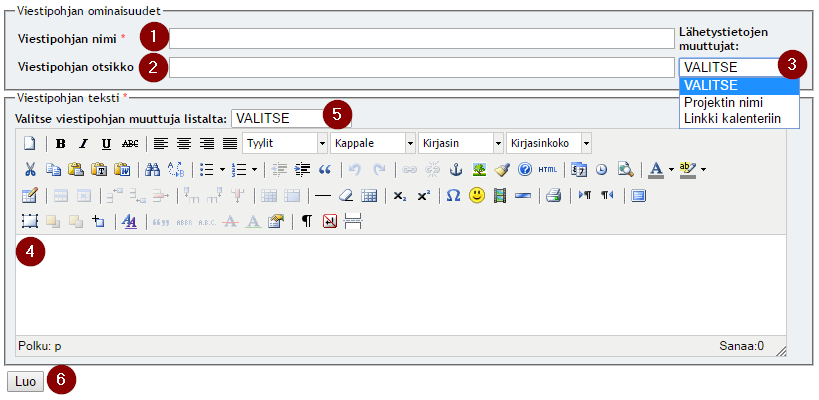The width and height of the screenshot is (819, 400).
Task: Clean up messy code with brush icon
Action: pyautogui.click(x=502, y=169)
